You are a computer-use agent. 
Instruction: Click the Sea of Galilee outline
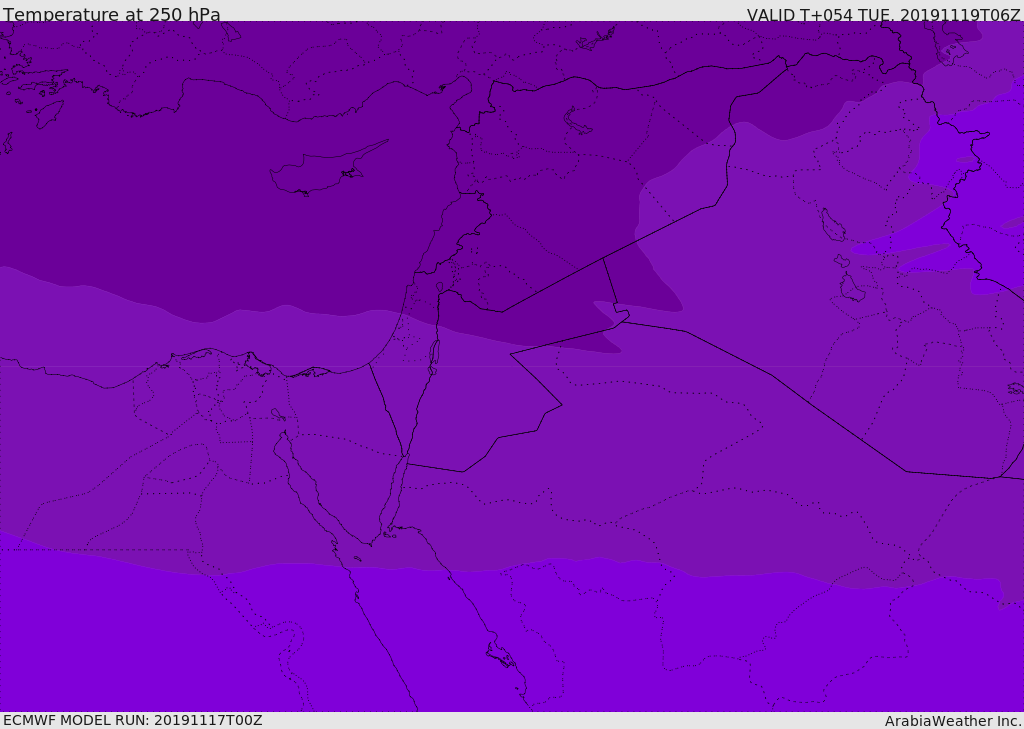click(439, 287)
